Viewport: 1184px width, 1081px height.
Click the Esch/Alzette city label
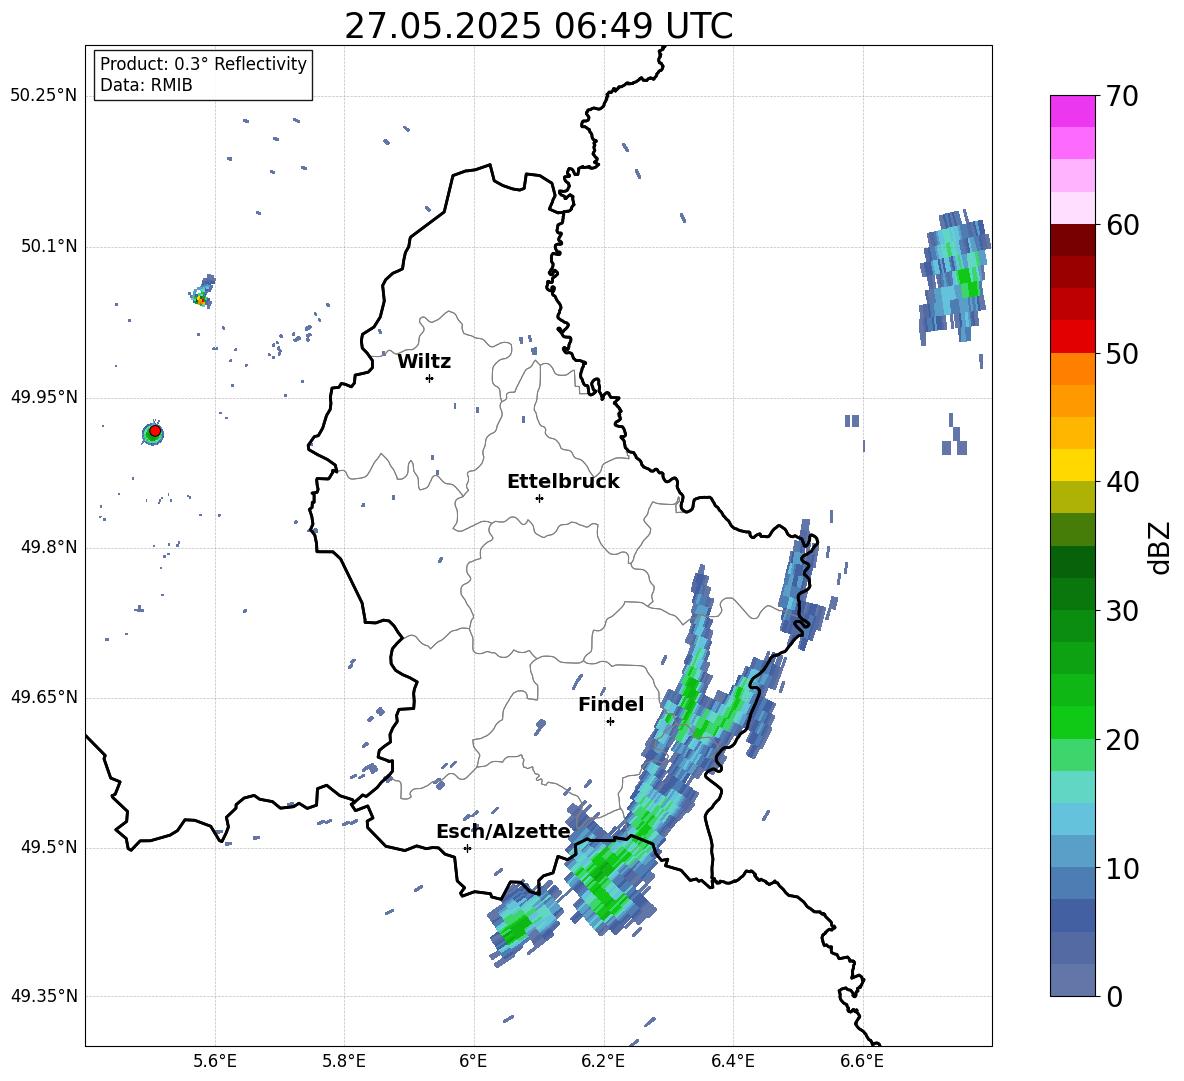click(x=503, y=831)
